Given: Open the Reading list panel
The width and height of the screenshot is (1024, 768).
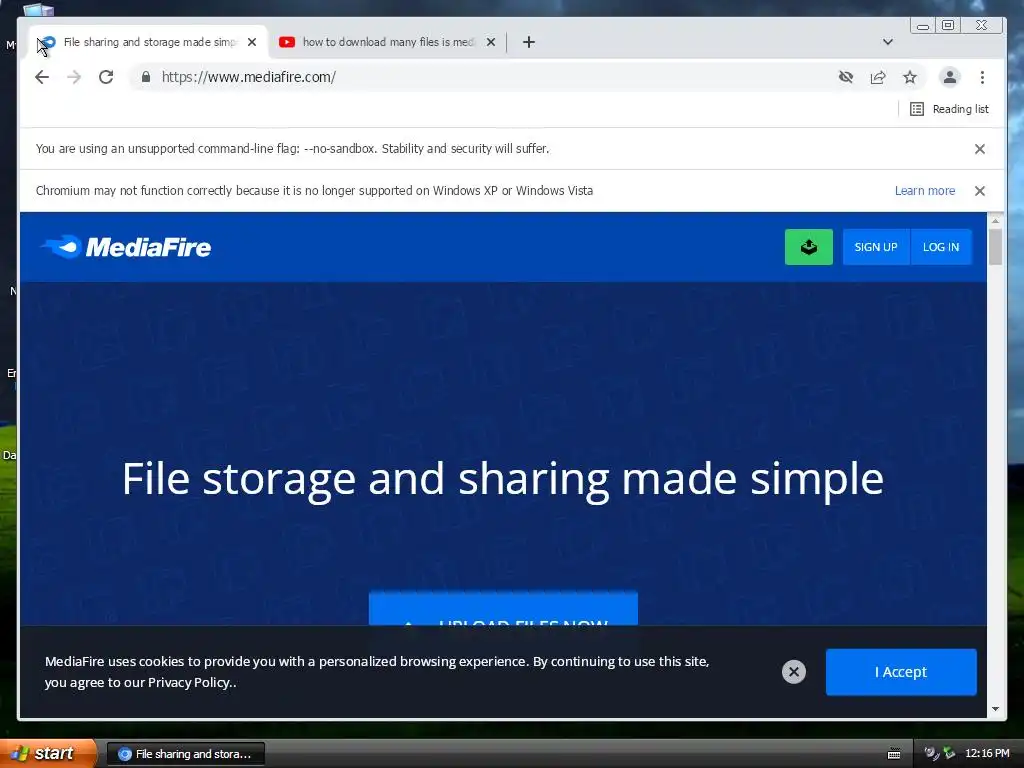Looking at the screenshot, I should point(950,109).
